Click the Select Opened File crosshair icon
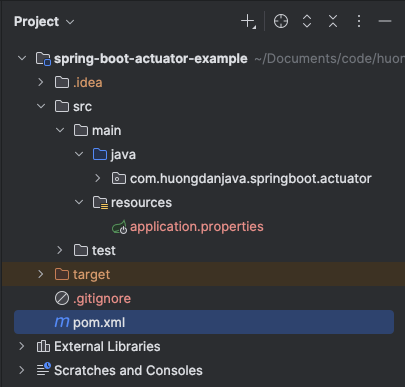 click(281, 21)
